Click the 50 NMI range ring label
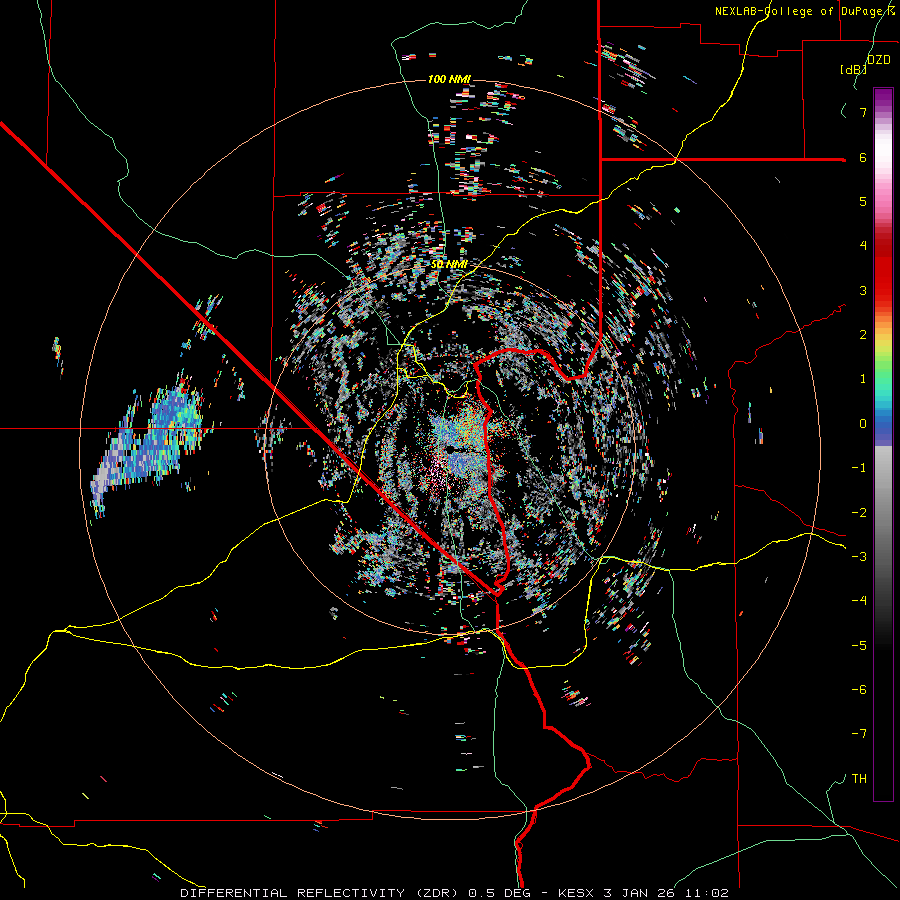The height and width of the screenshot is (900, 900). click(449, 265)
